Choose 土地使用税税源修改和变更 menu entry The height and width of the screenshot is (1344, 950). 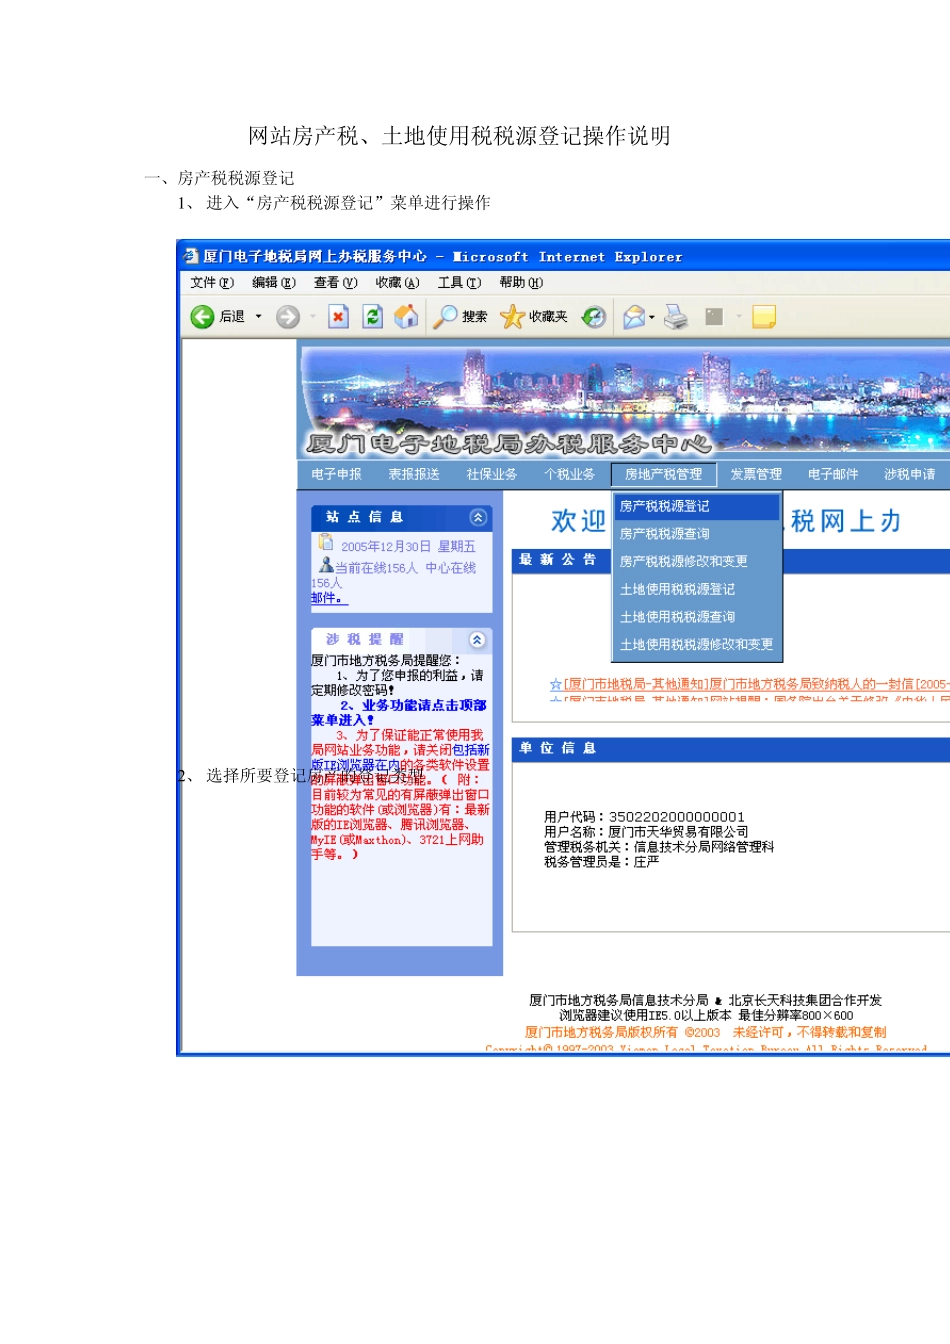pyautogui.click(x=697, y=645)
